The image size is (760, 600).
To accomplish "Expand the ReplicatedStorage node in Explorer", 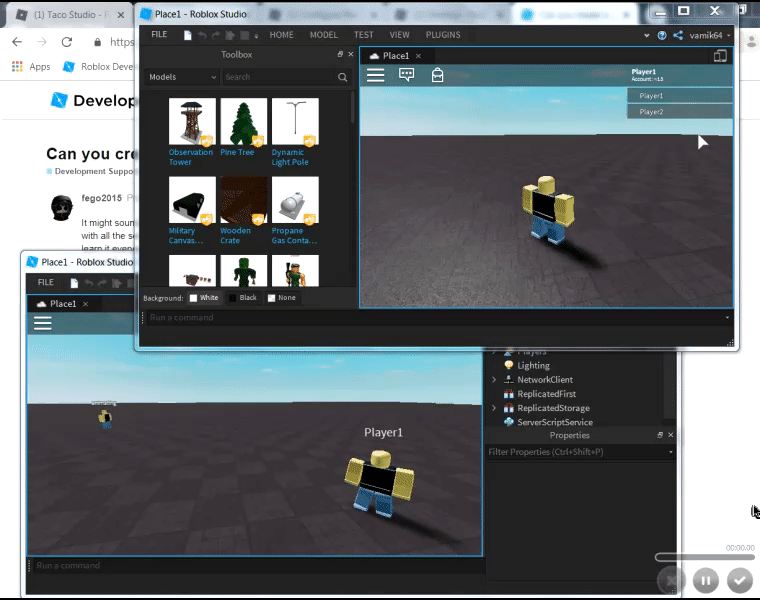I will pyautogui.click(x=494, y=408).
